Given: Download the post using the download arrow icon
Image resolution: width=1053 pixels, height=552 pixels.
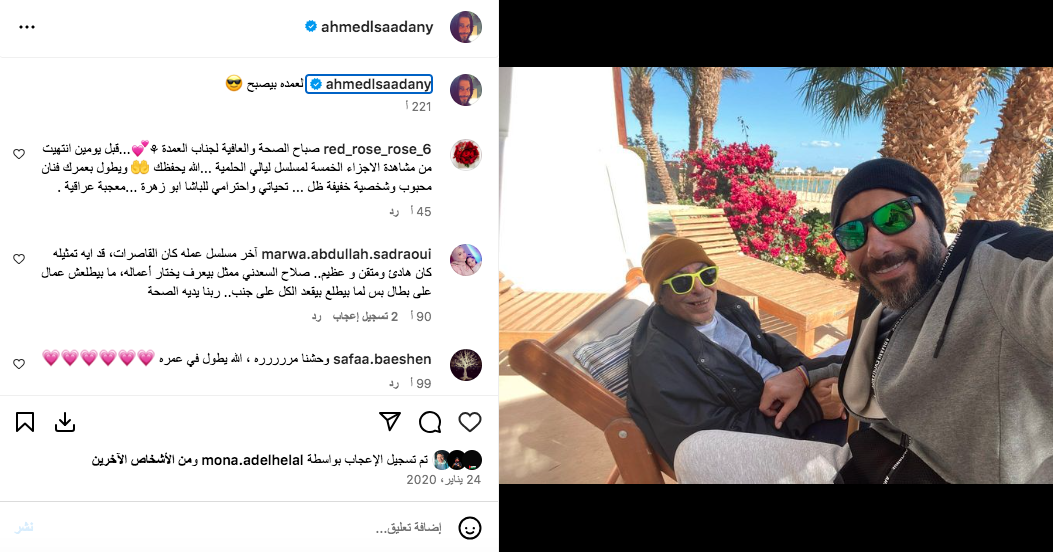Looking at the screenshot, I should (65, 422).
